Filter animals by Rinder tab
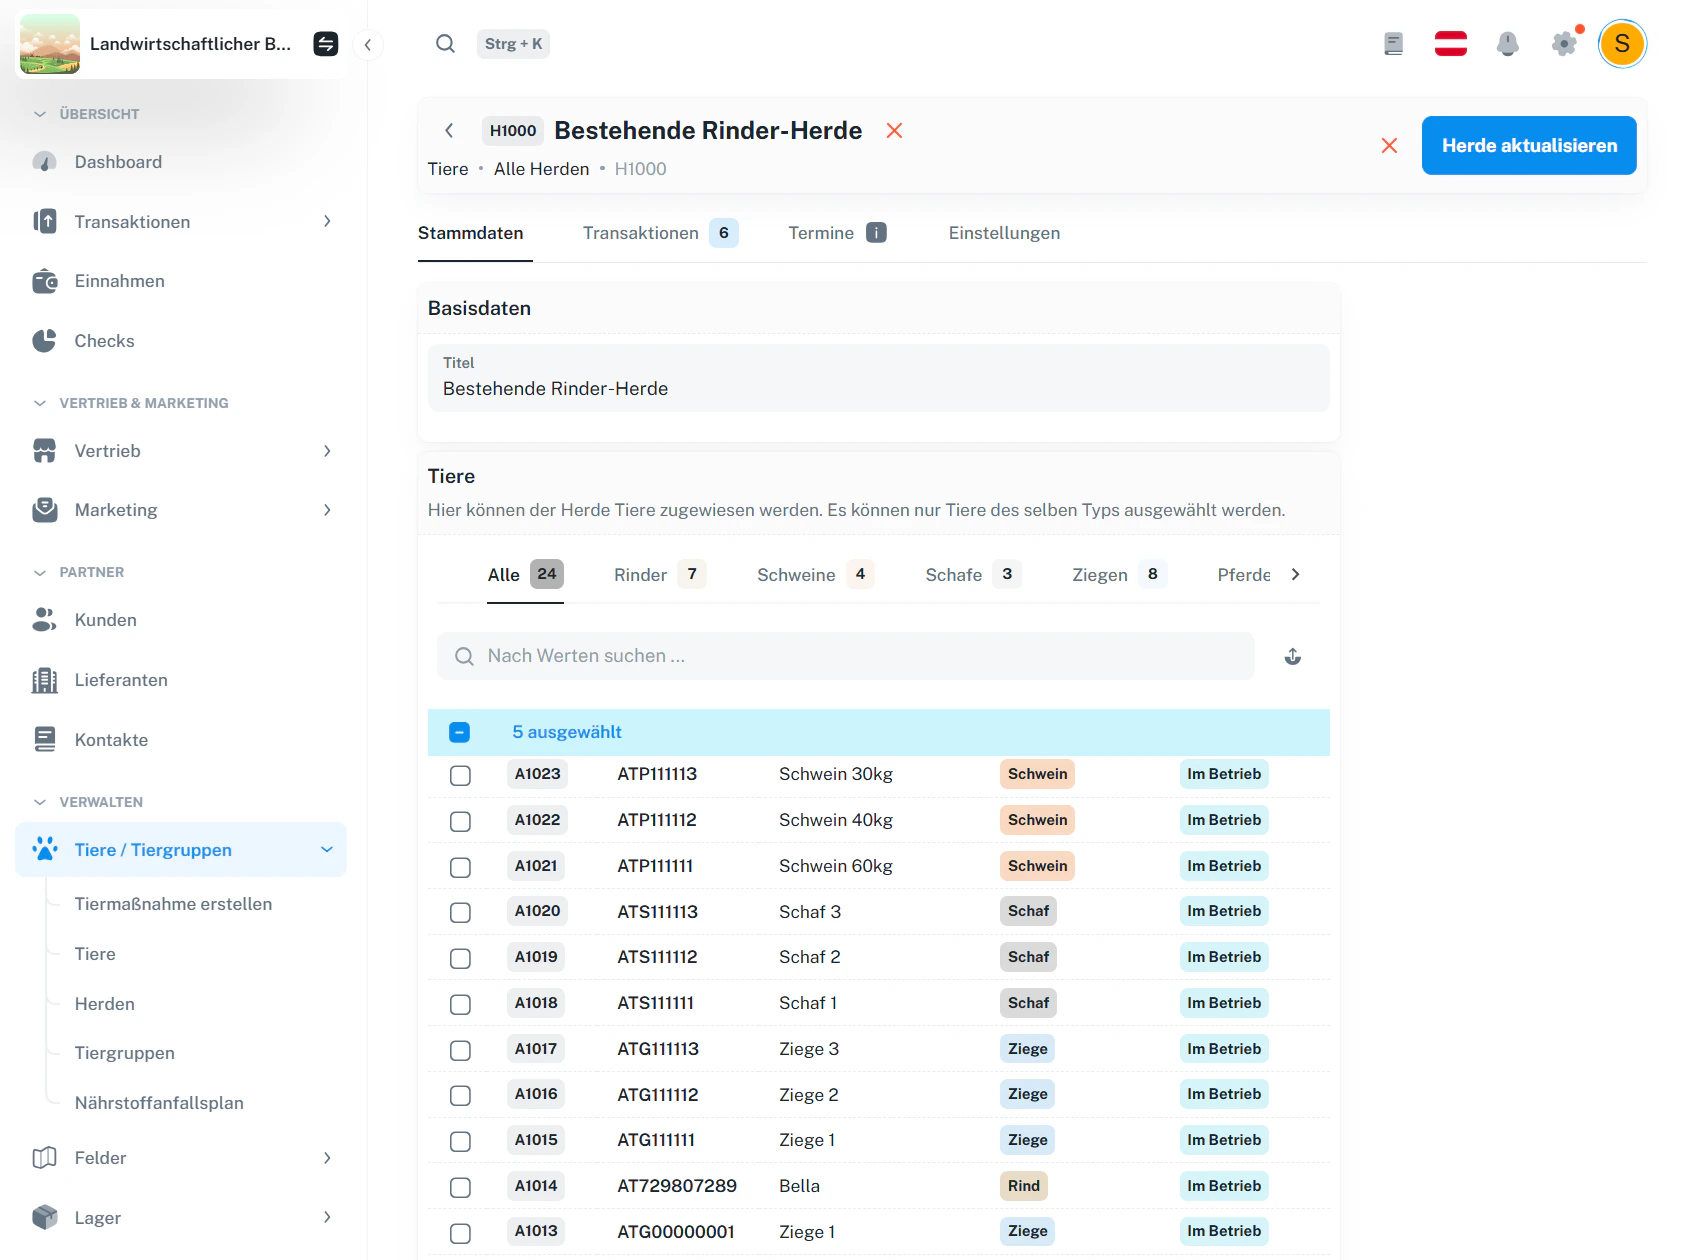Viewport: 1695px width, 1260px height. (660, 574)
